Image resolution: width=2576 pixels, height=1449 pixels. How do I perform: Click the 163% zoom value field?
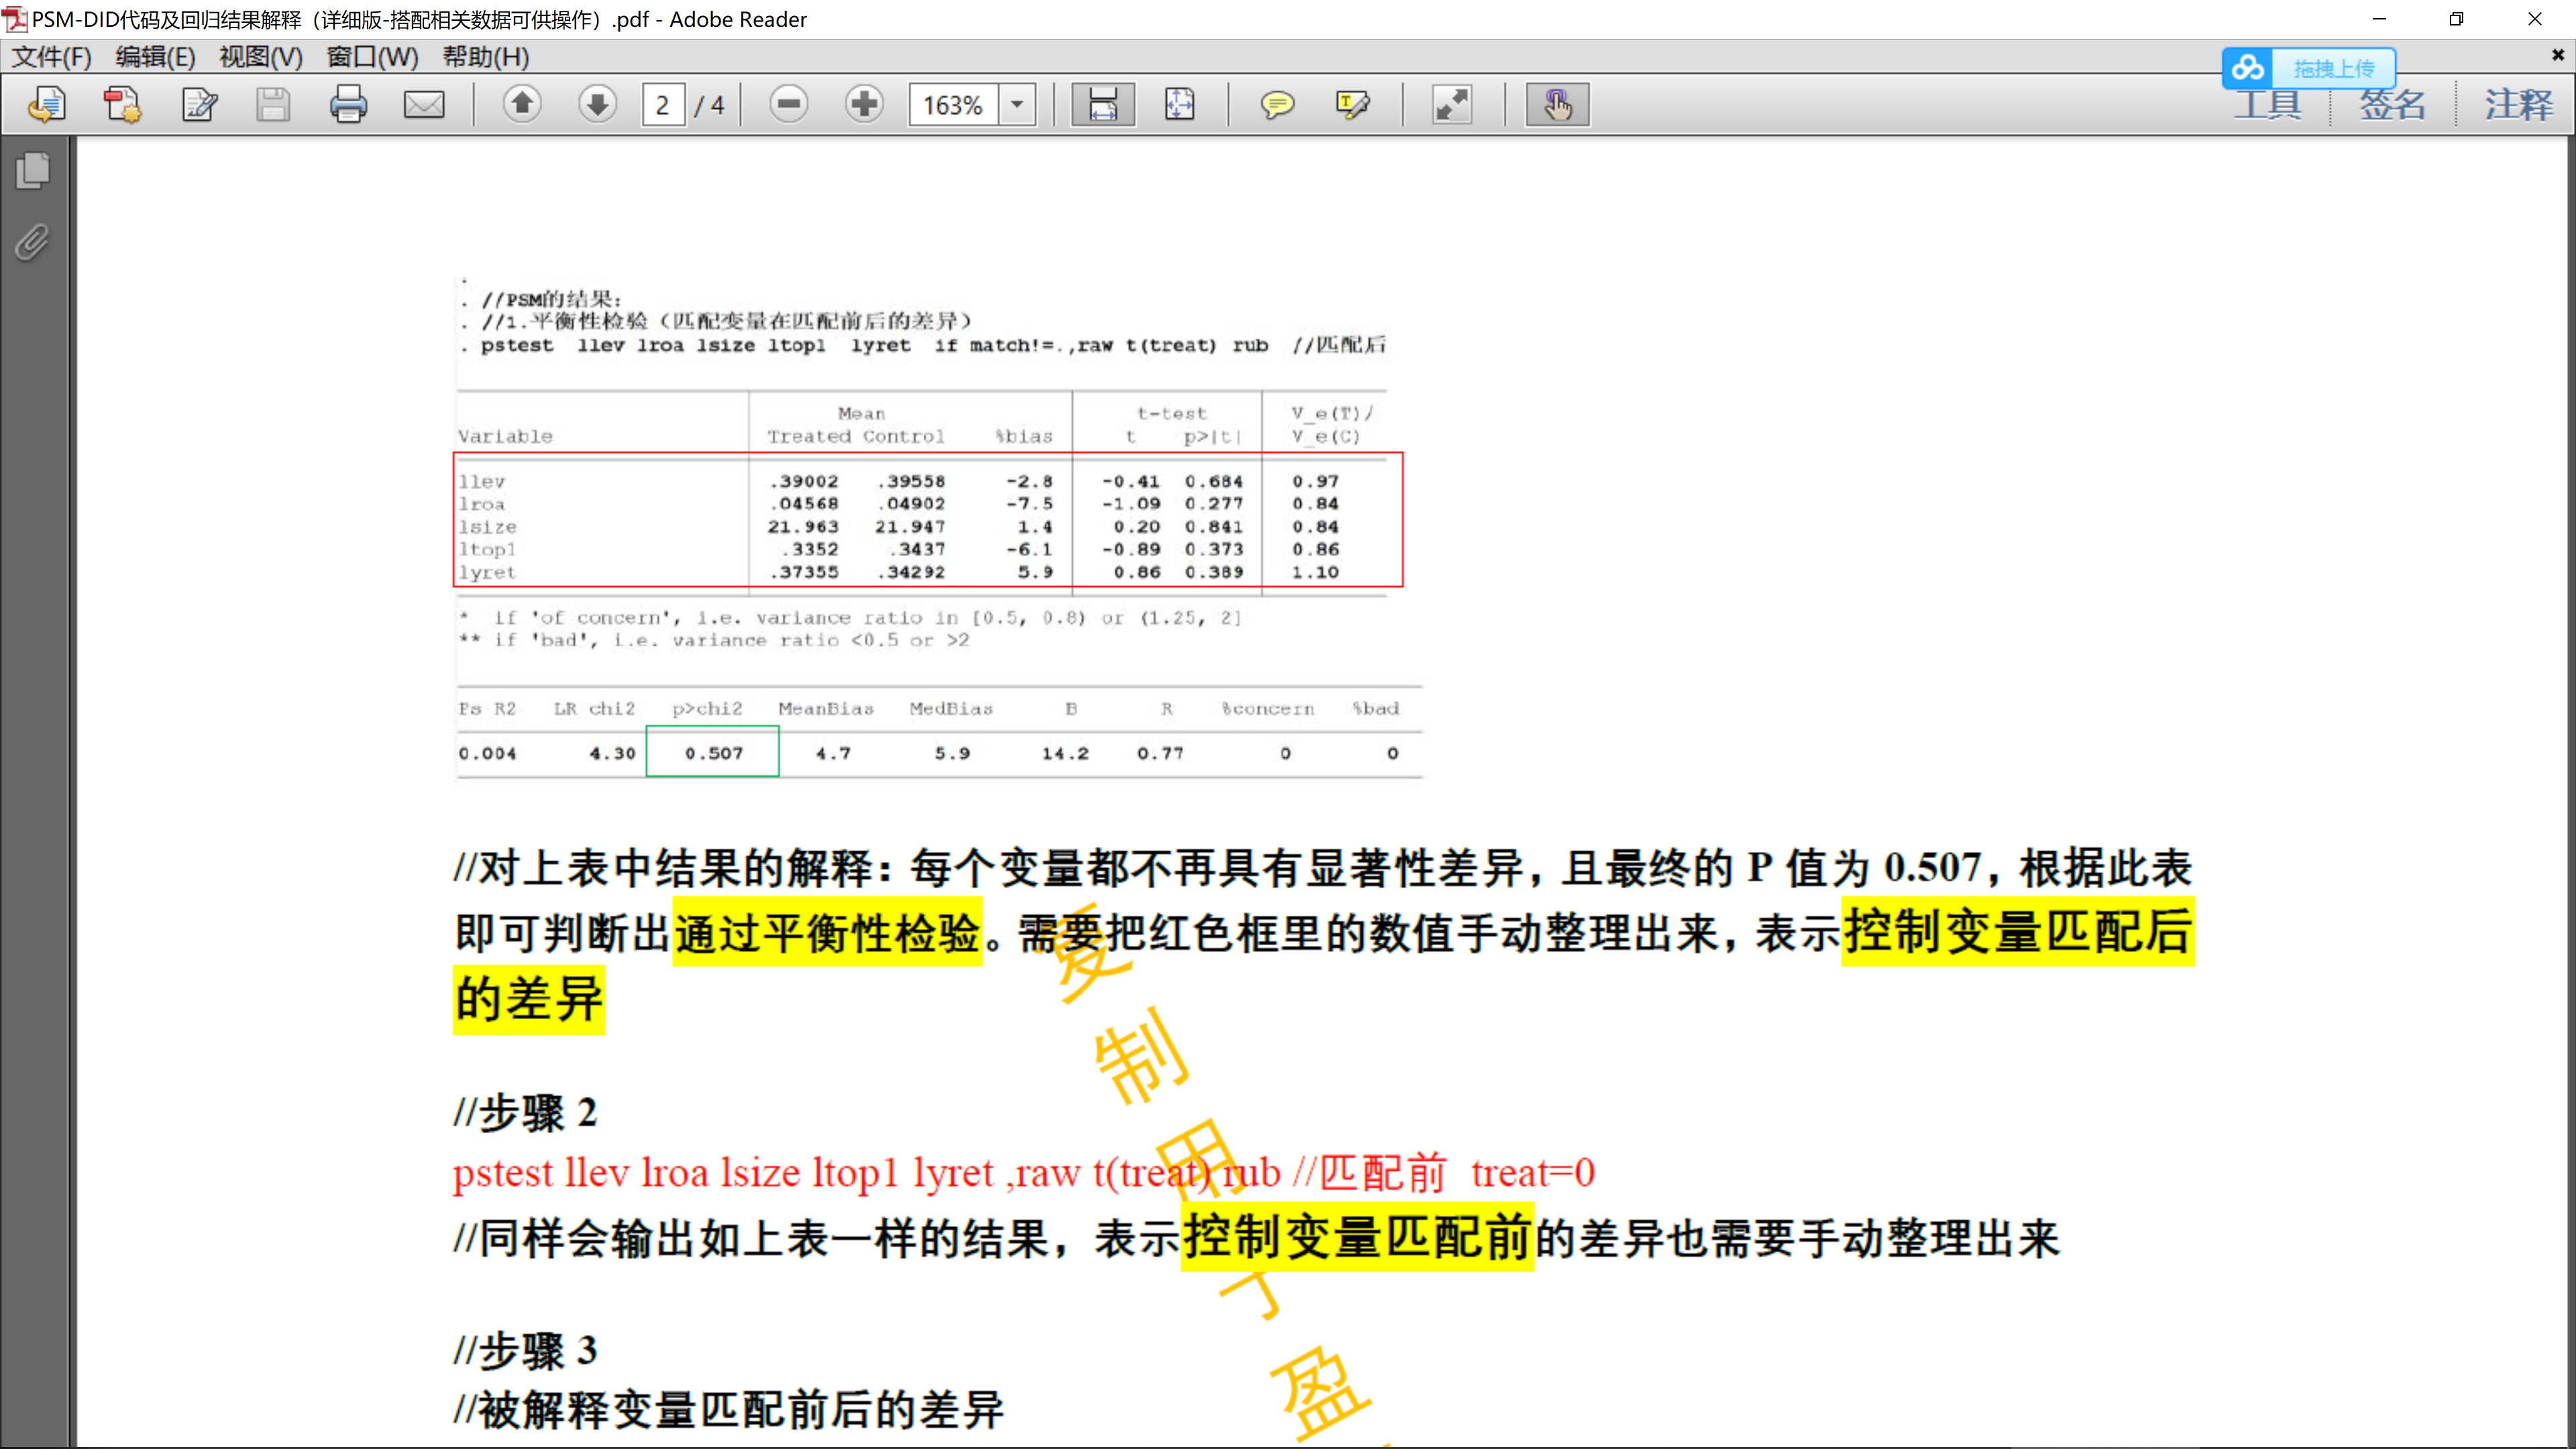pyautogui.click(x=953, y=104)
